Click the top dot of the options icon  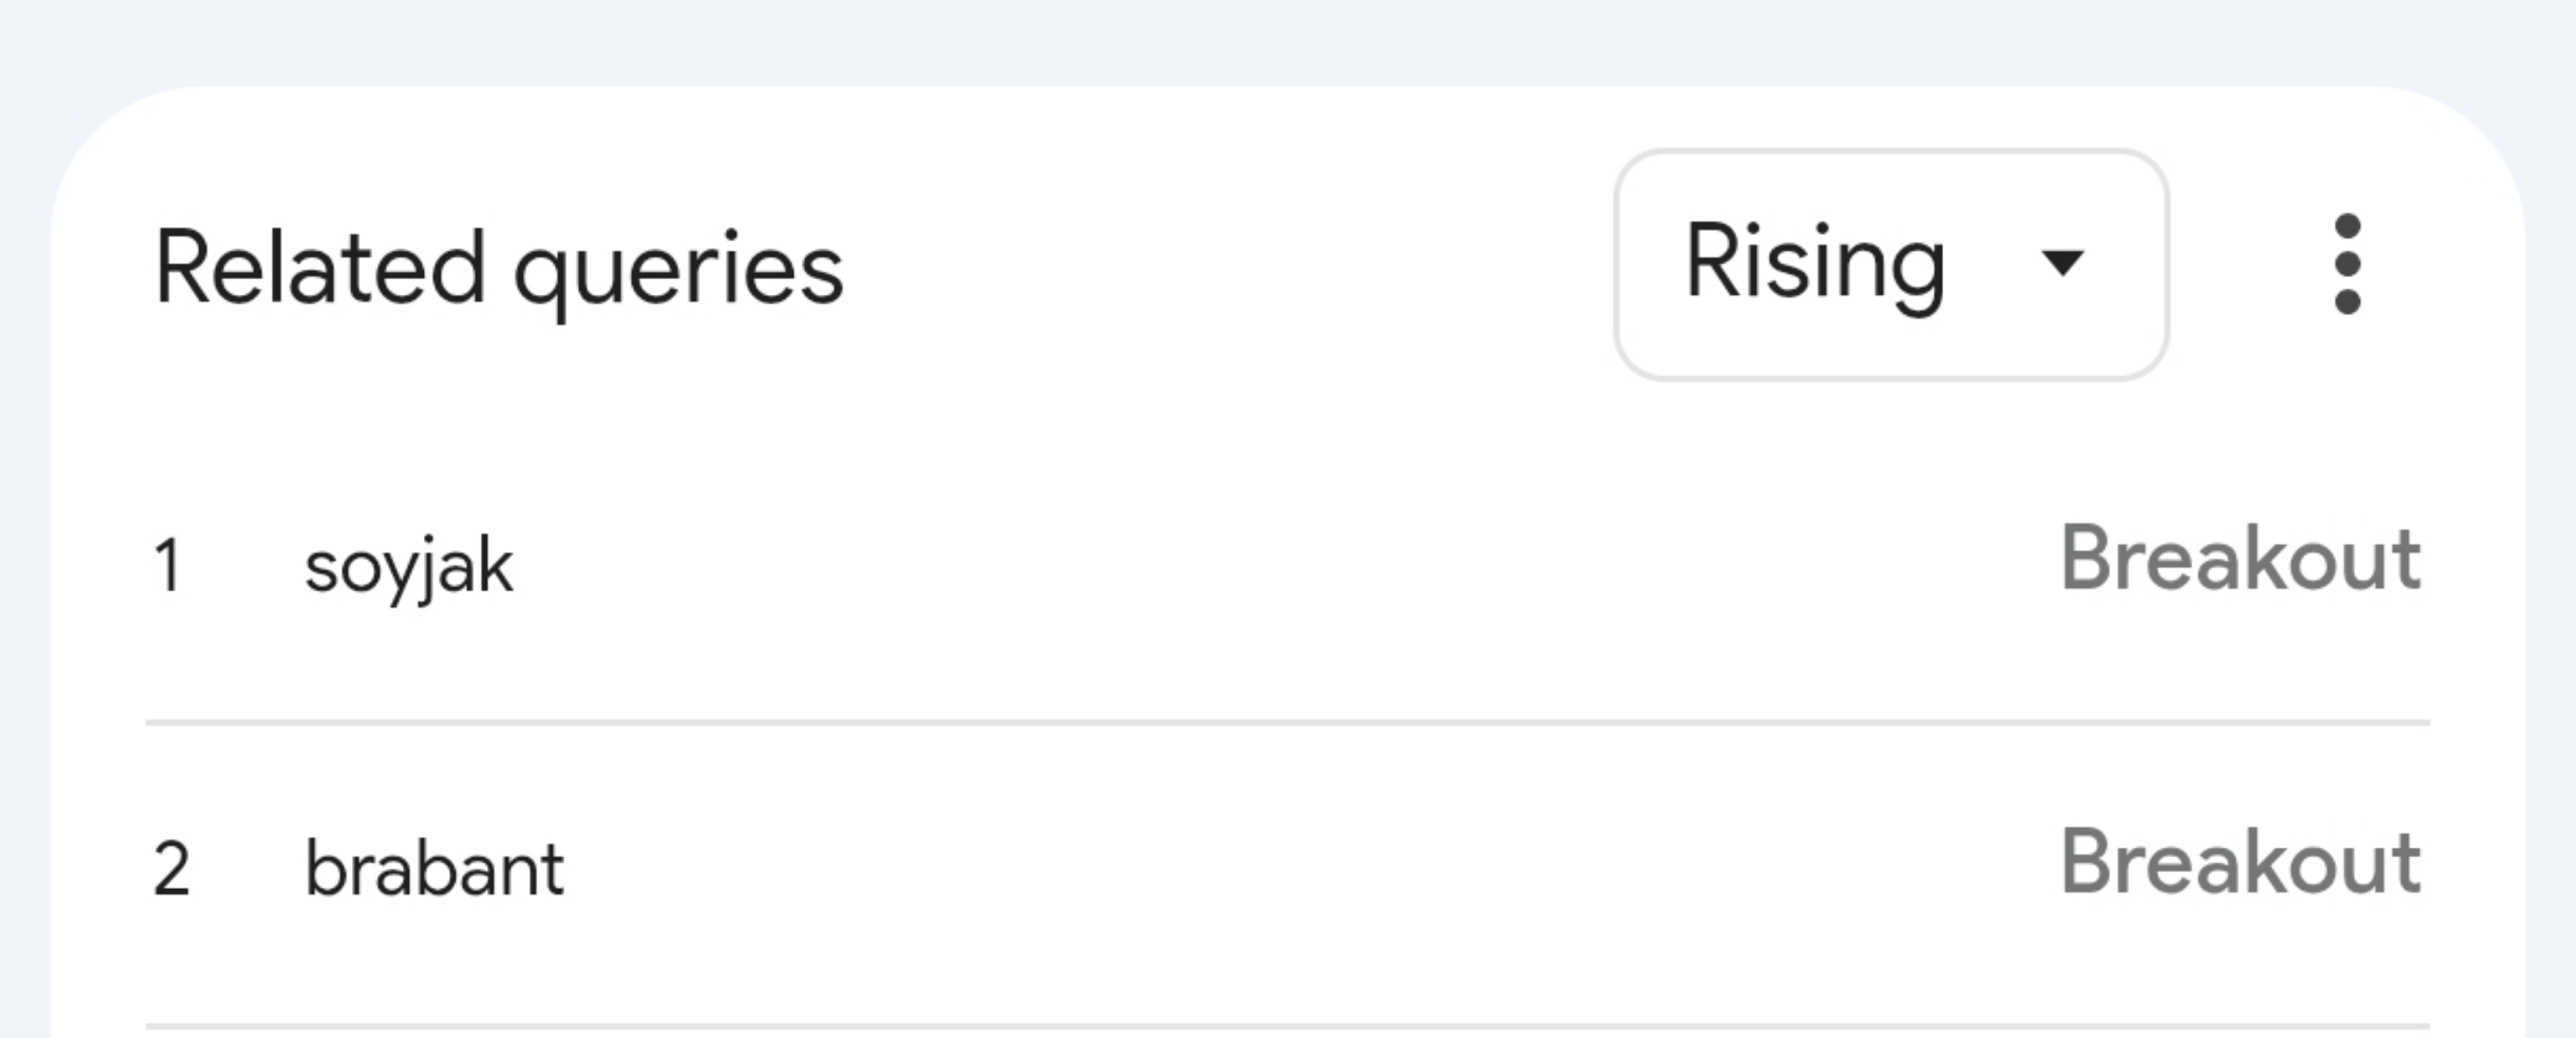(x=2347, y=228)
